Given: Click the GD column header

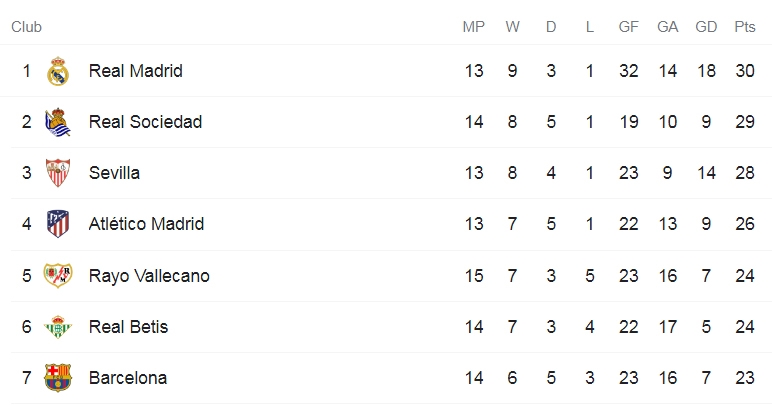Looking at the screenshot, I should click(706, 27).
